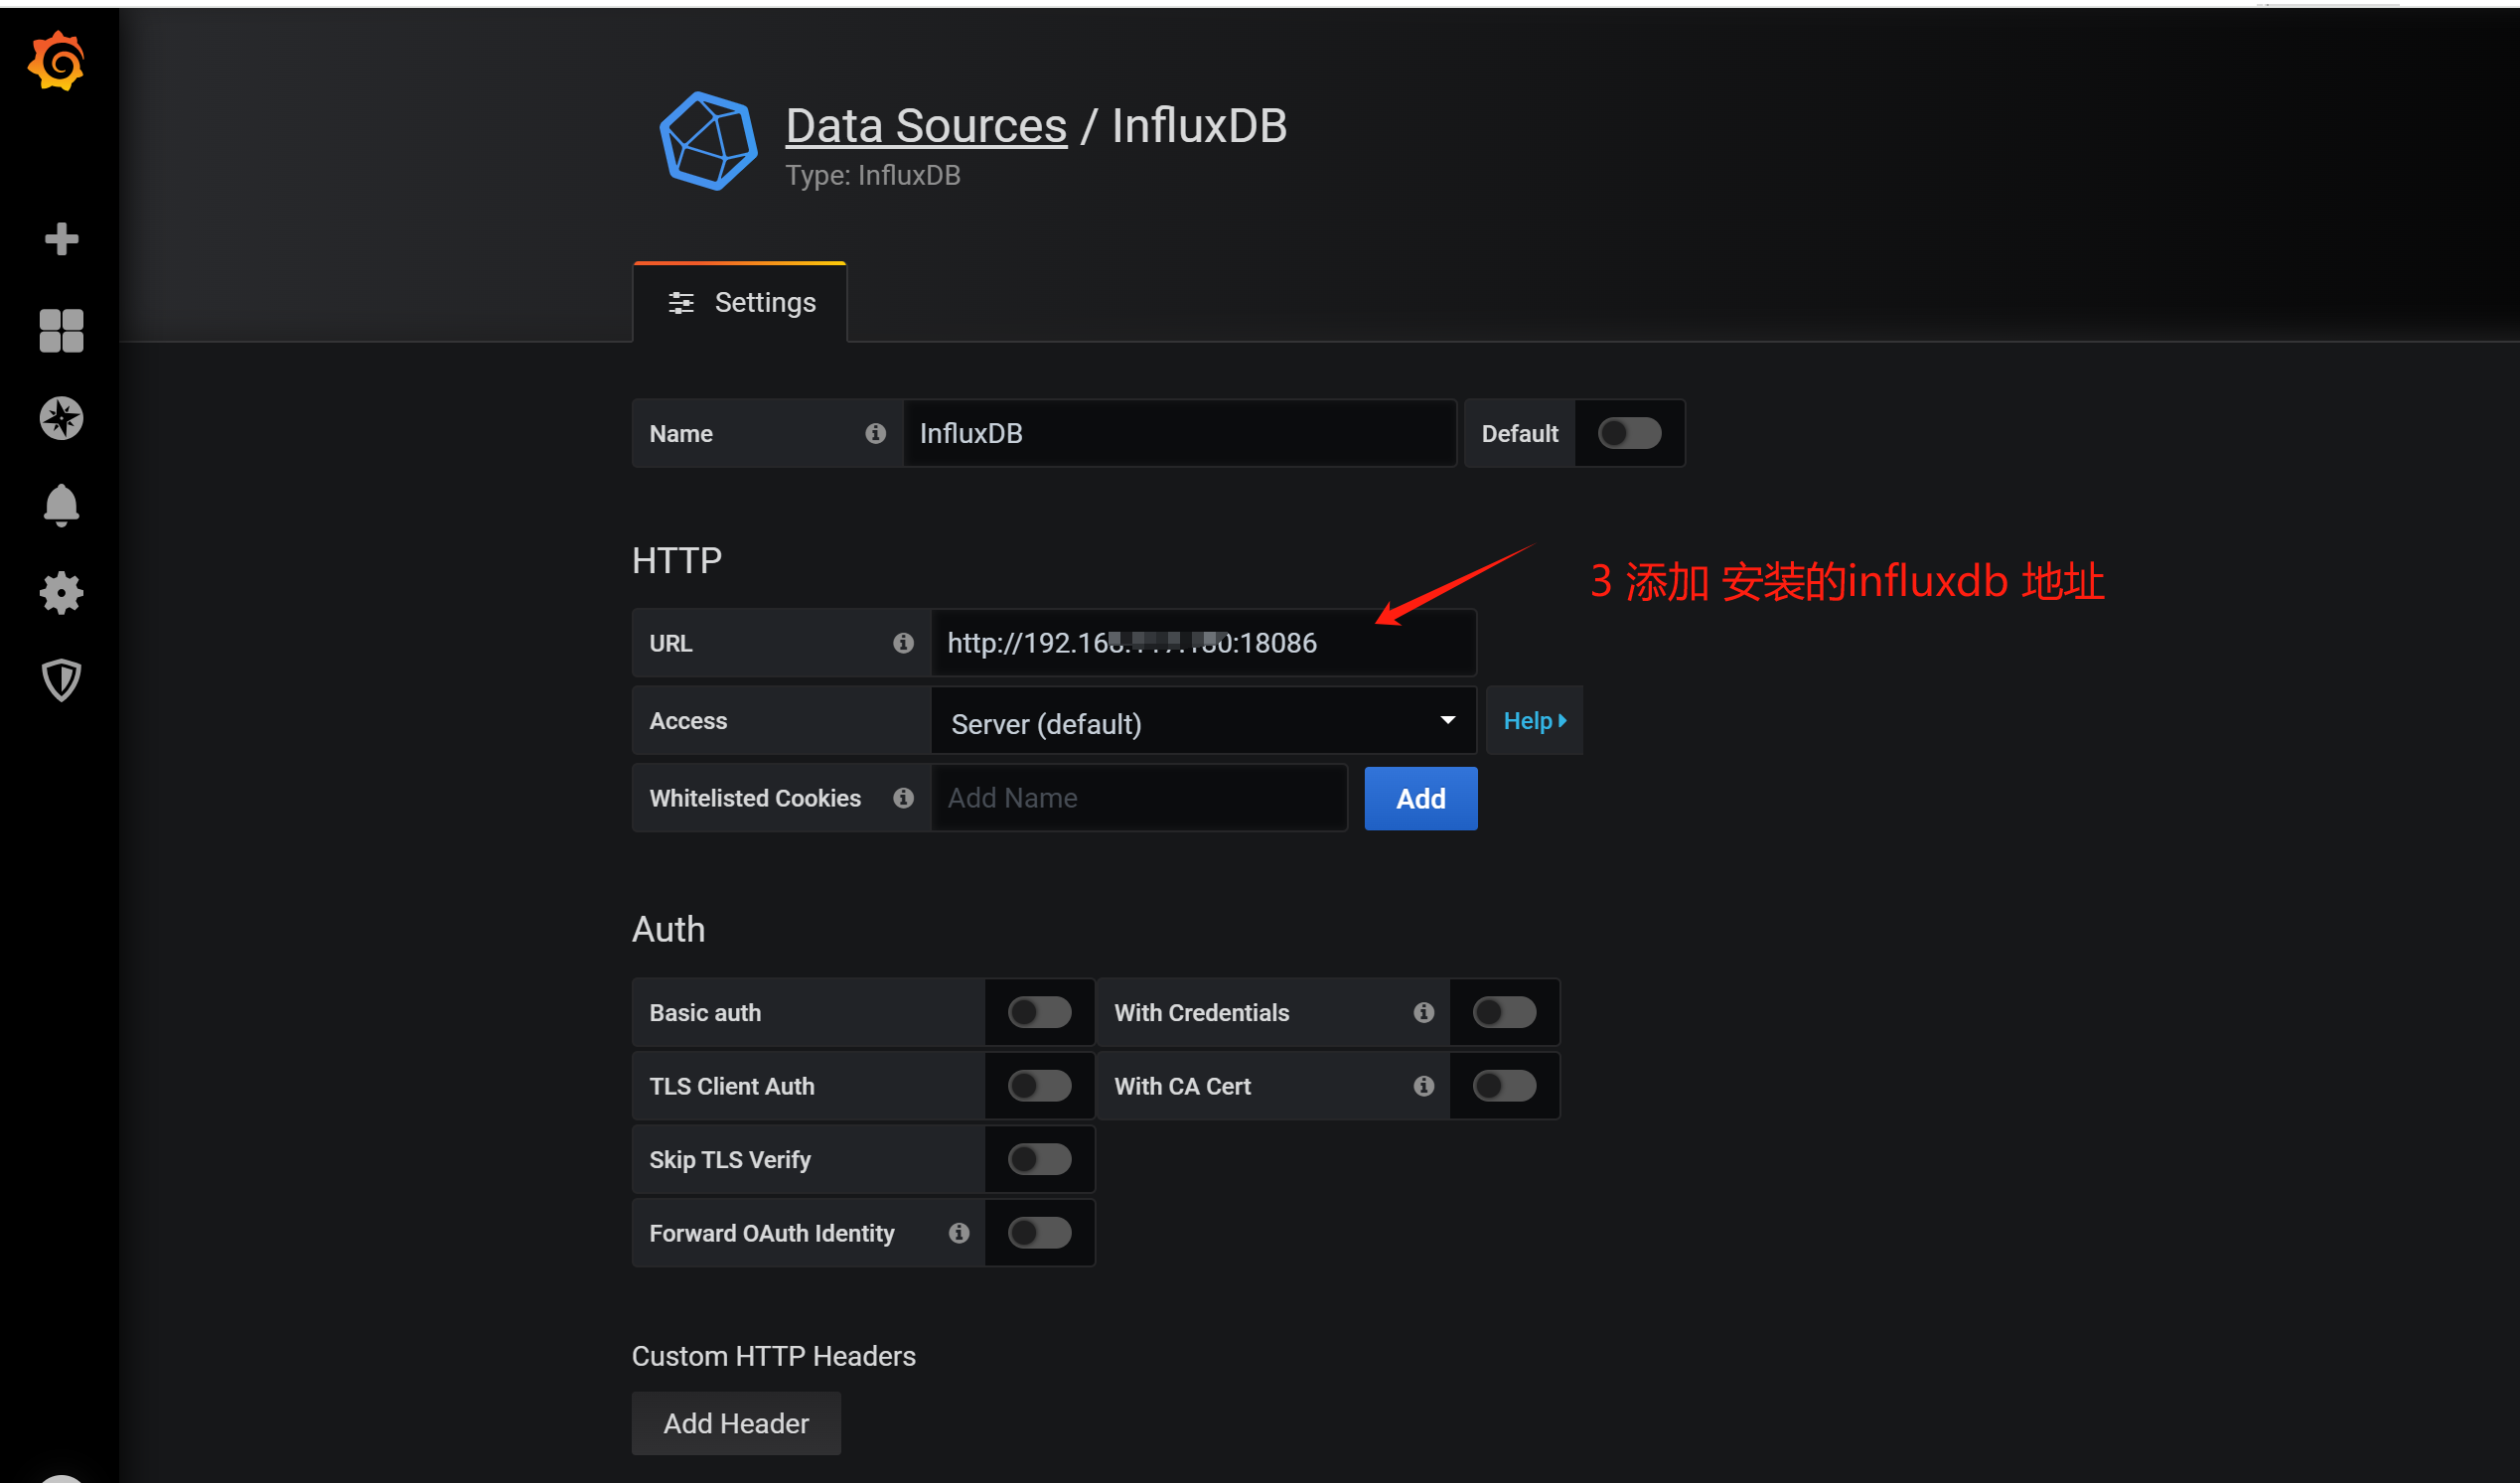This screenshot has height=1483, width=2520.
Task: Click the Whitelisted Cookies info icon
Action: click(903, 798)
